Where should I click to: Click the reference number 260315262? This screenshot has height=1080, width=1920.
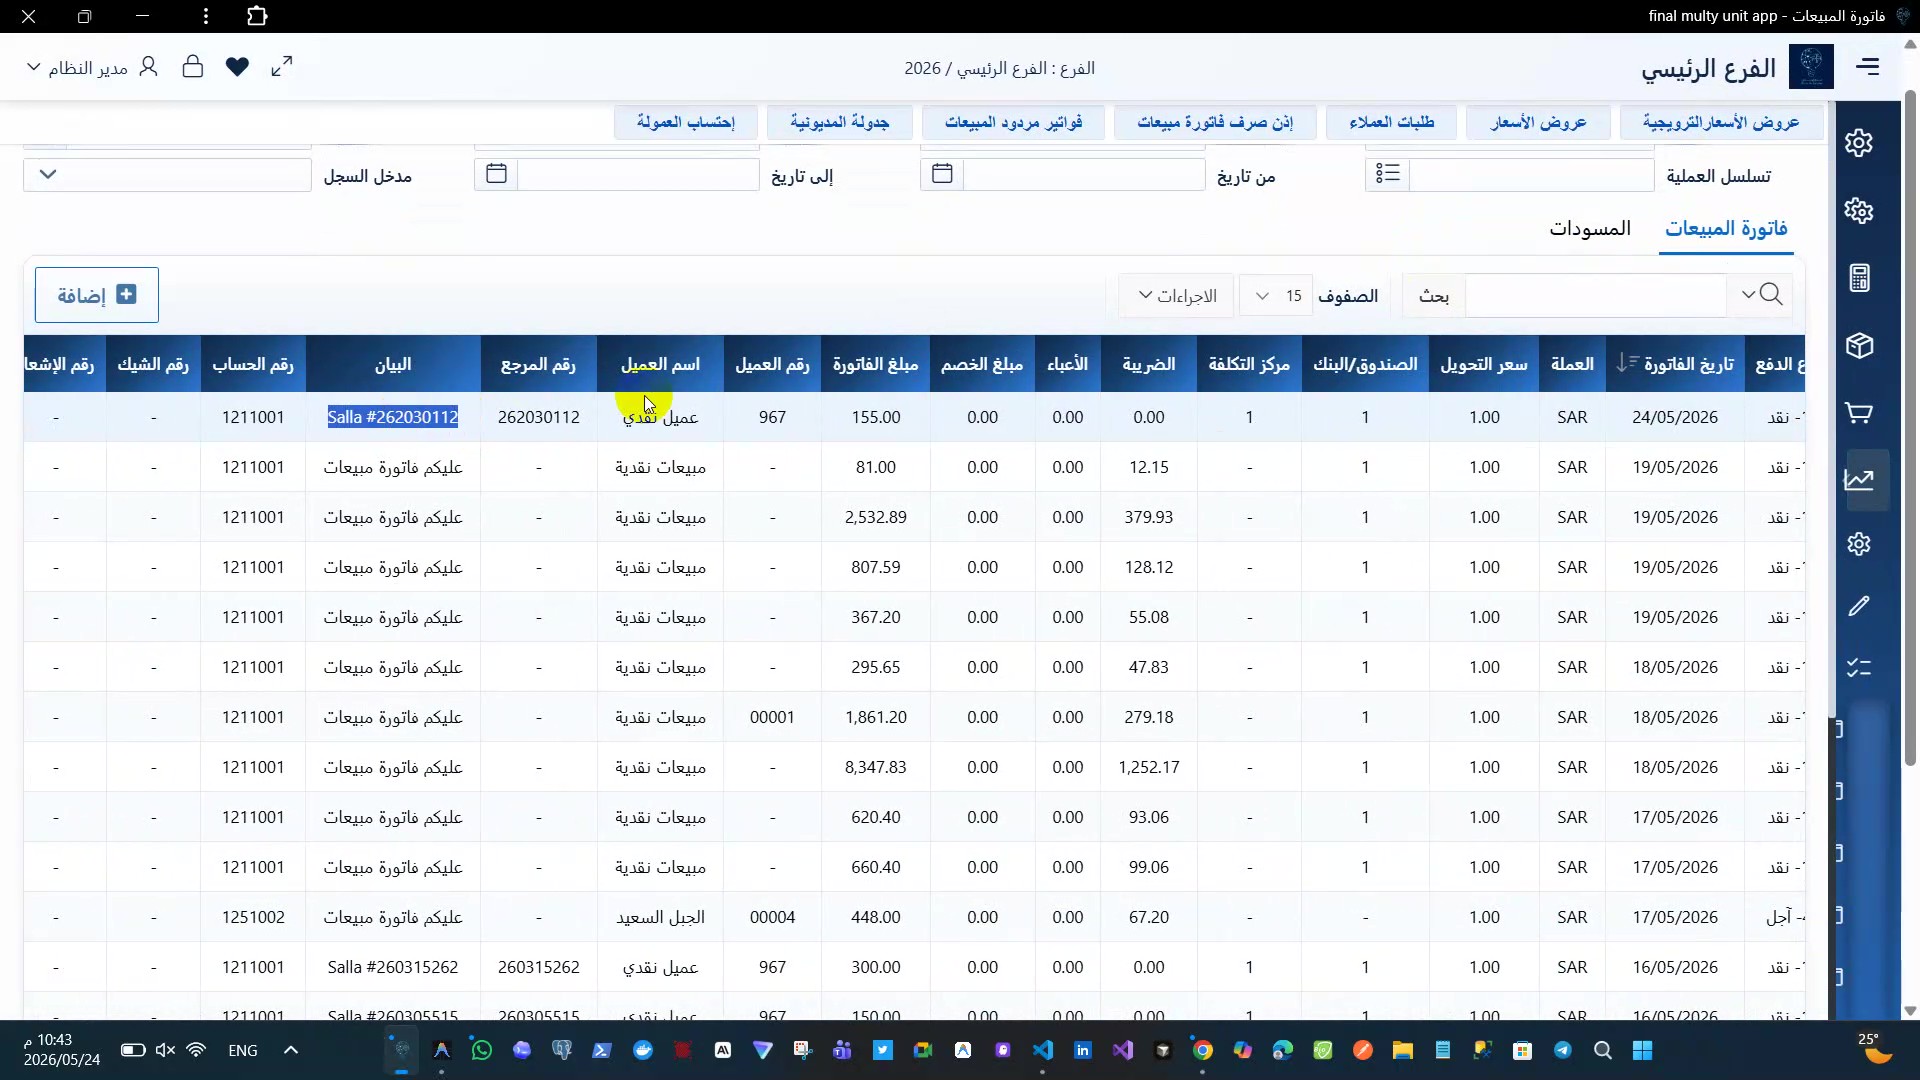coord(538,967)
